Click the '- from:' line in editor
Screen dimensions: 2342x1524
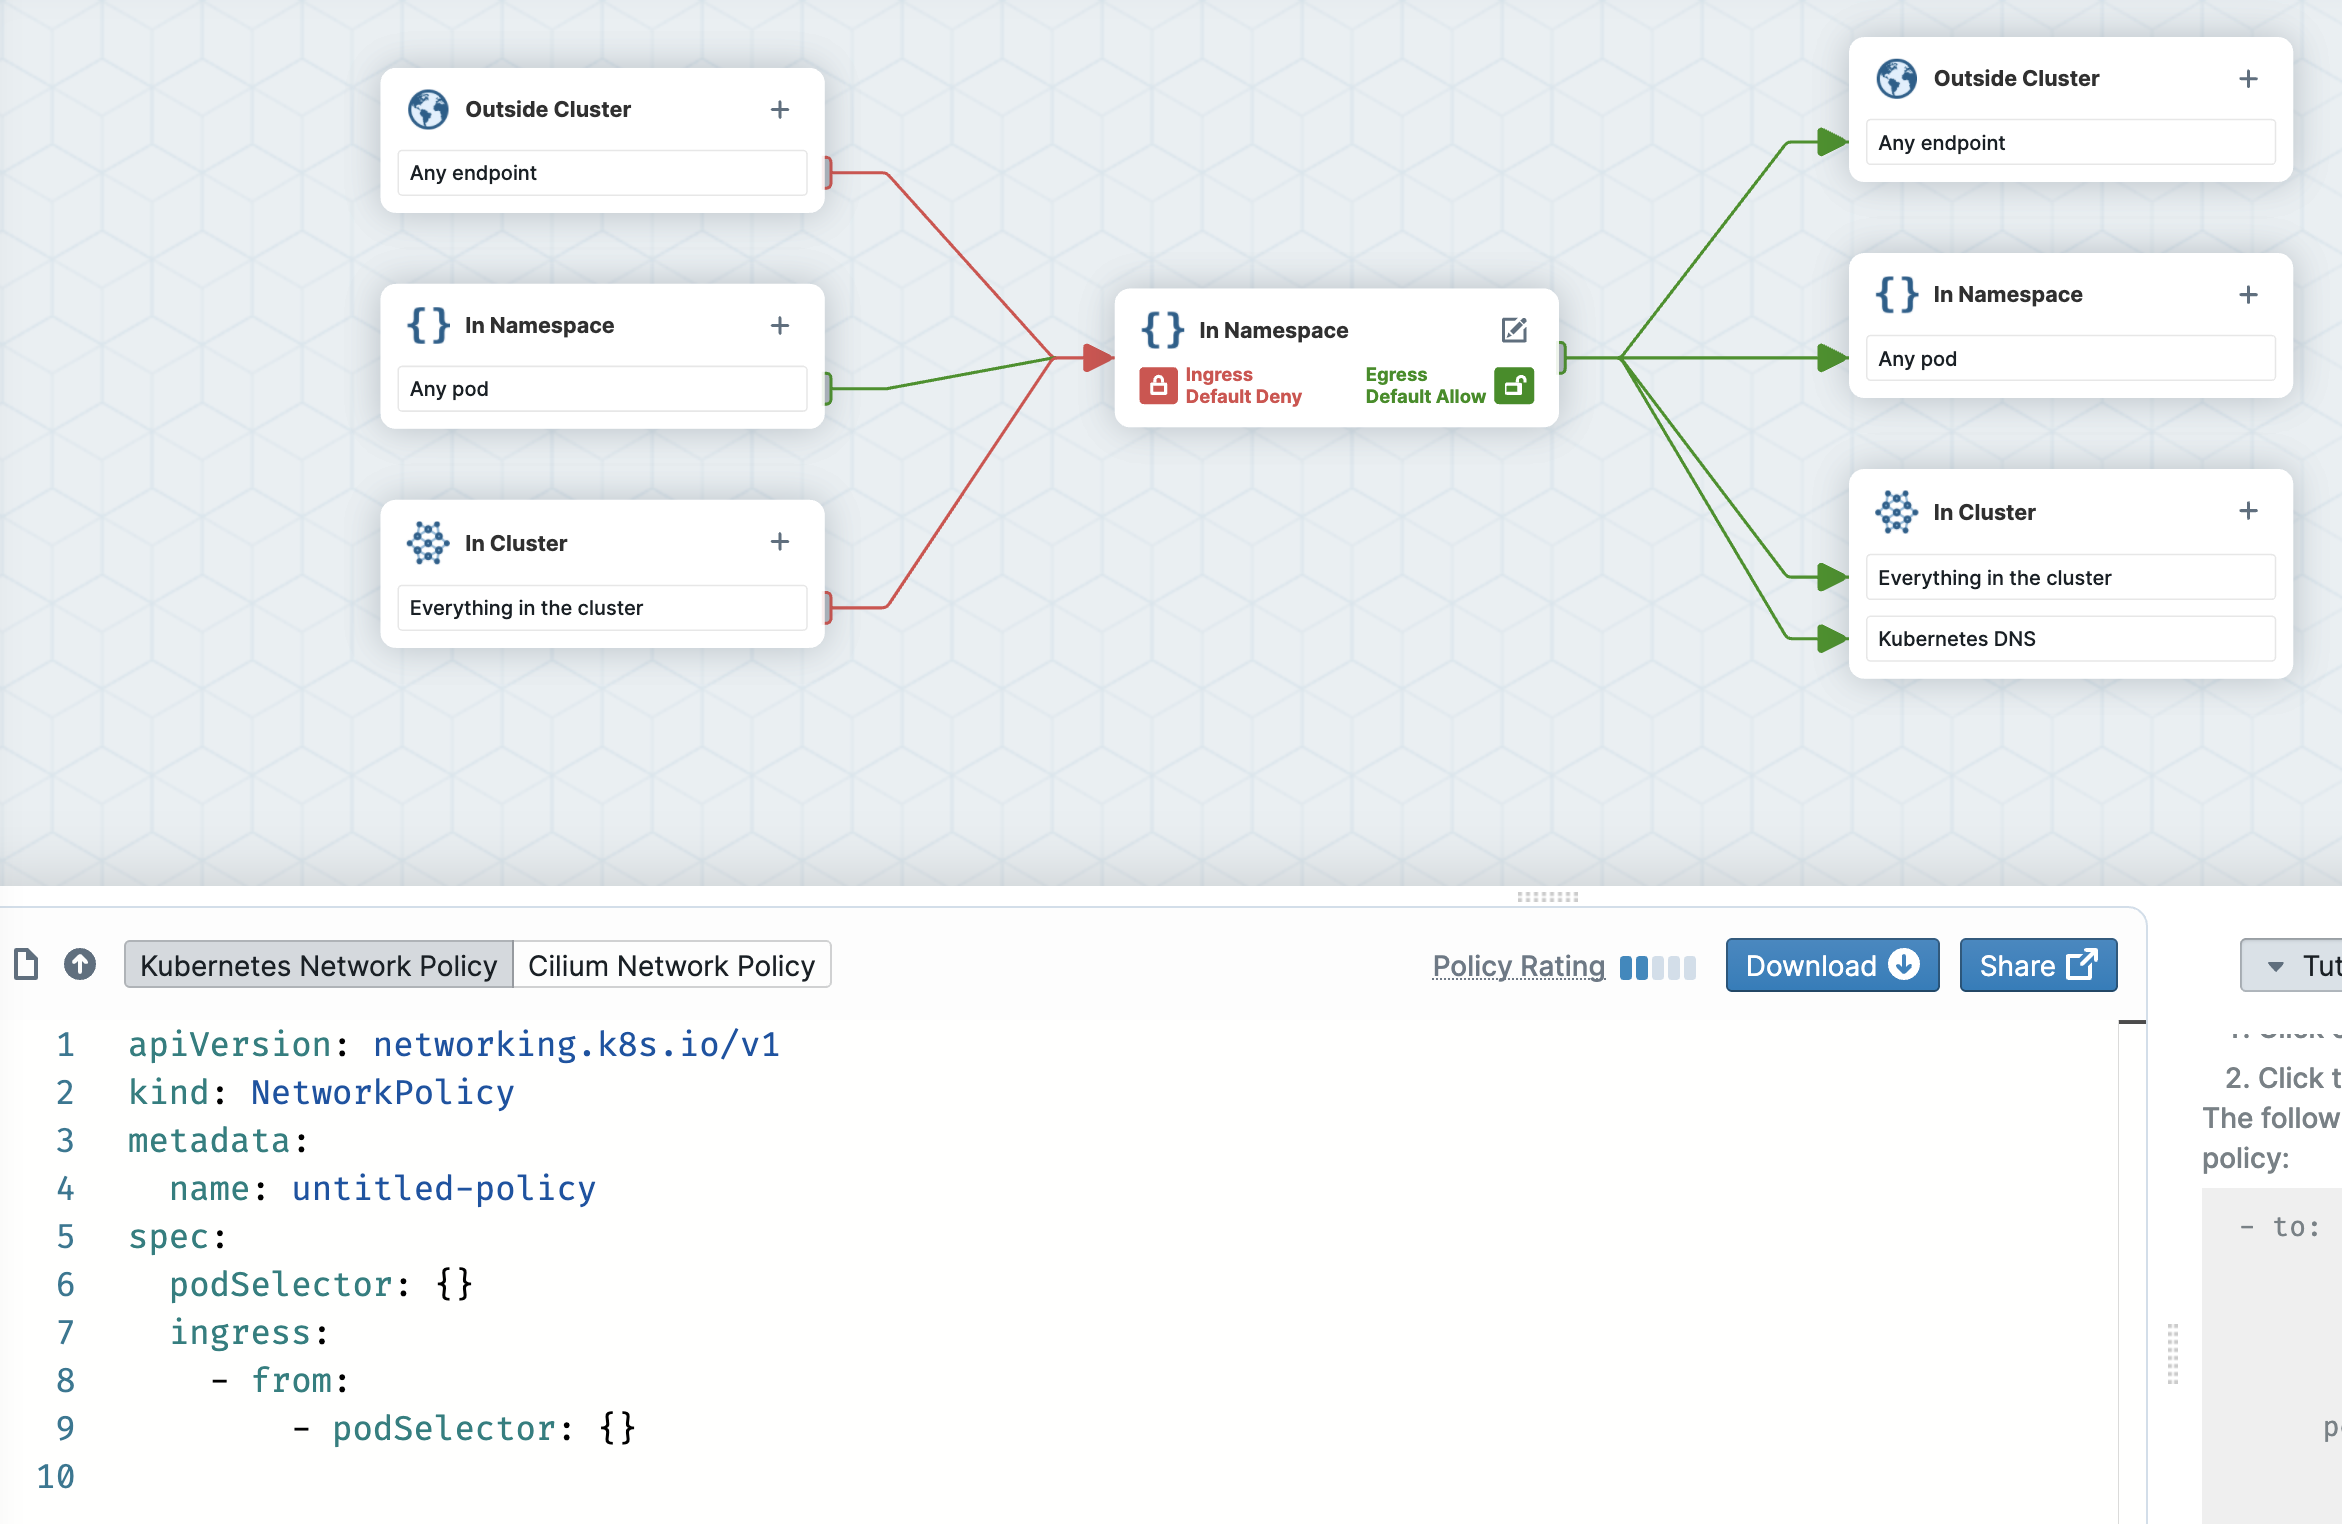pyautogui.click(x=280, y=1380)
